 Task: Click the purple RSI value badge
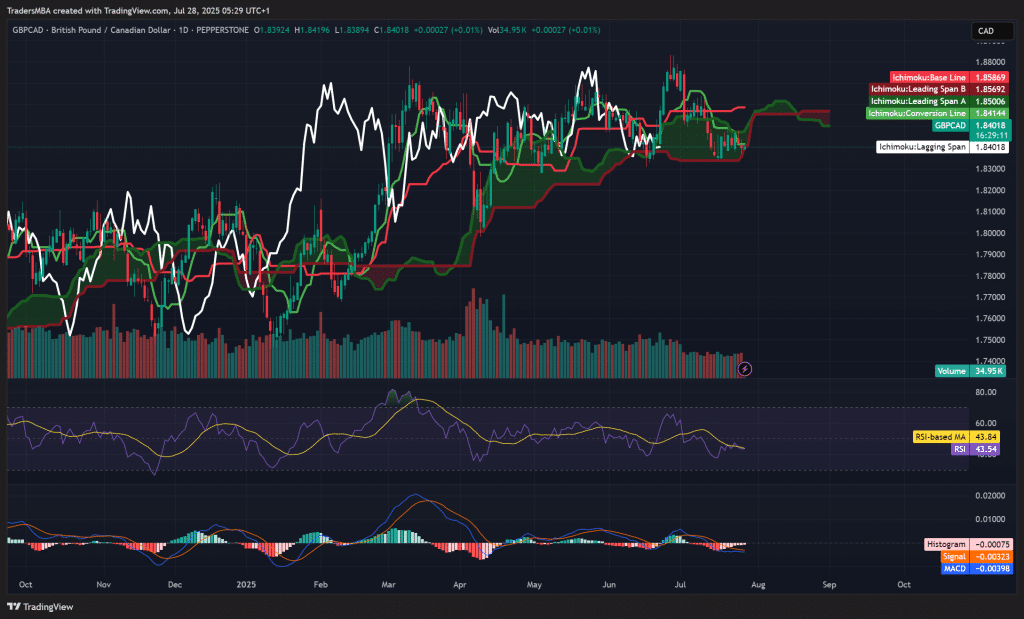coord(985,451)
